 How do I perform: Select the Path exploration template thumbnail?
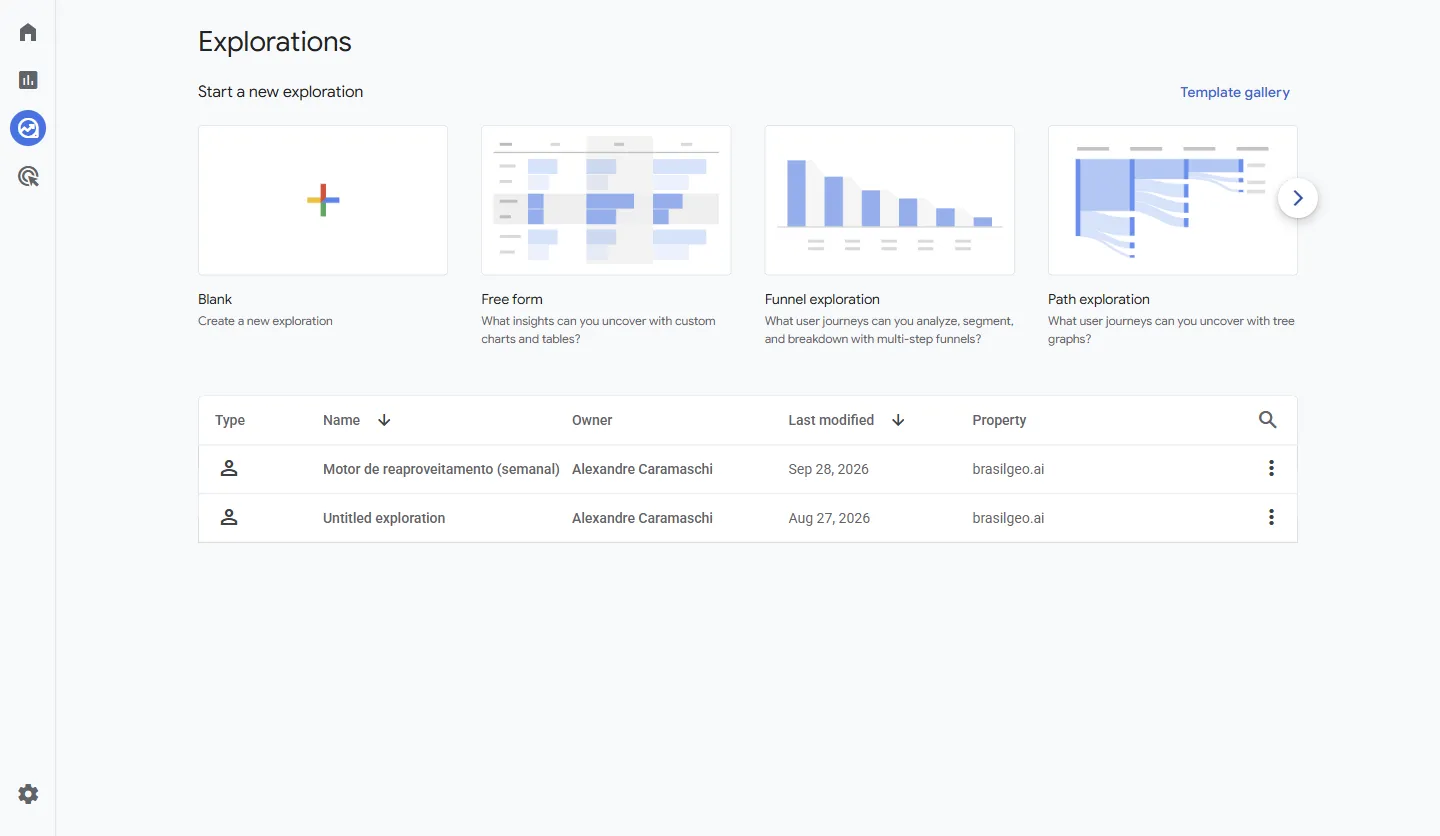point(1173,200)
